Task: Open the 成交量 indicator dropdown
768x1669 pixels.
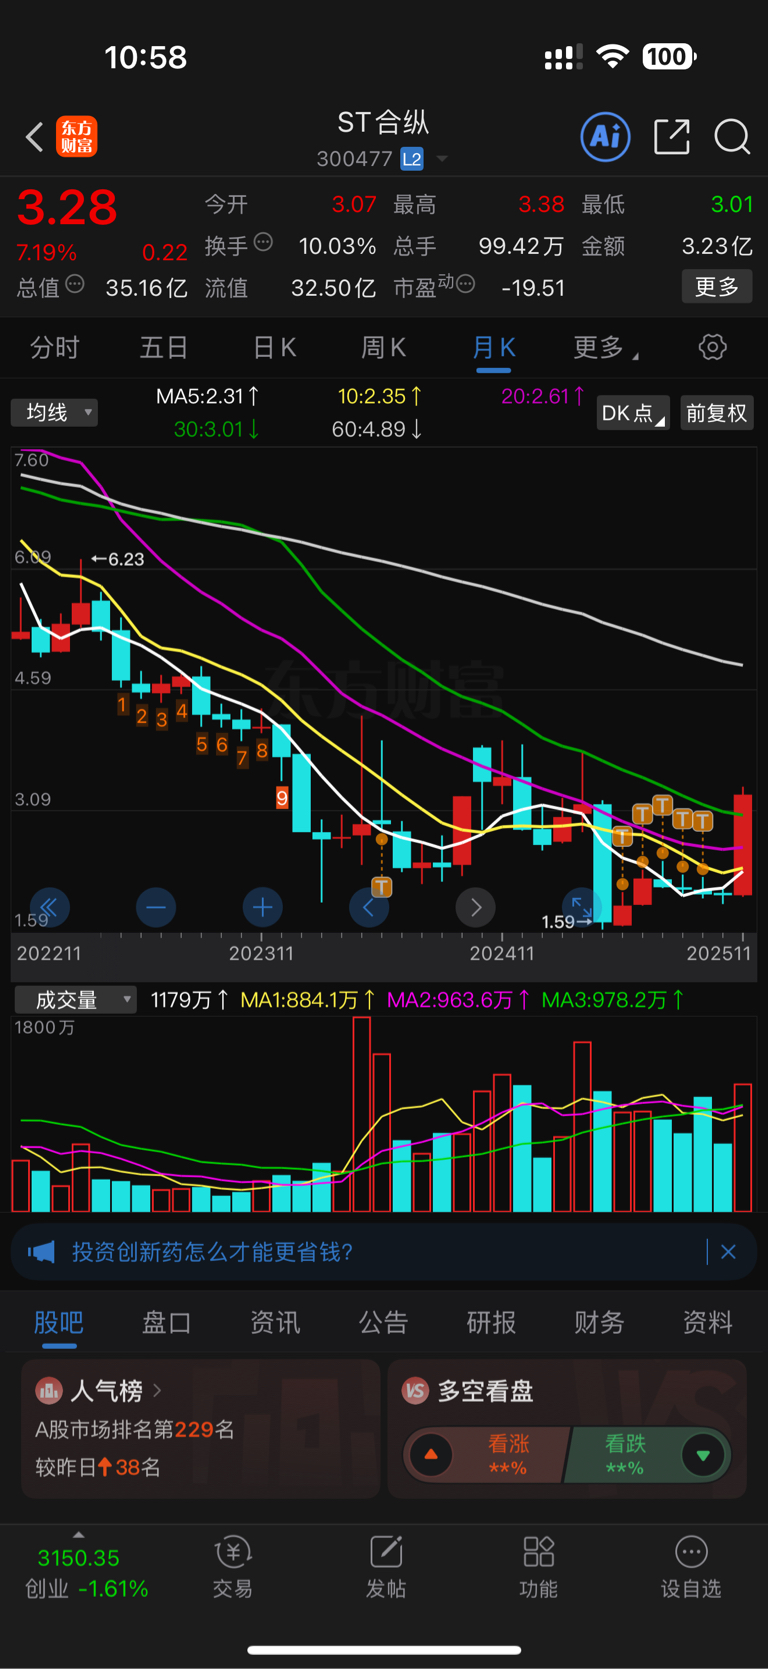Action: 75,999
